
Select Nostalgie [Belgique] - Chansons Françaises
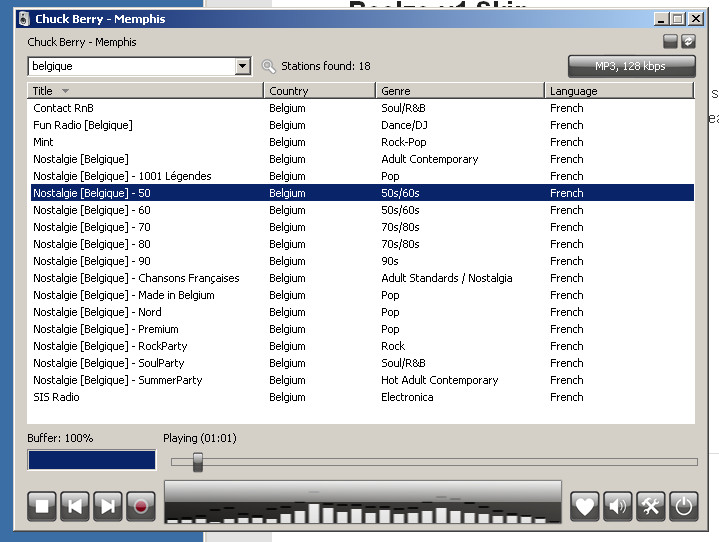point(362,278)
